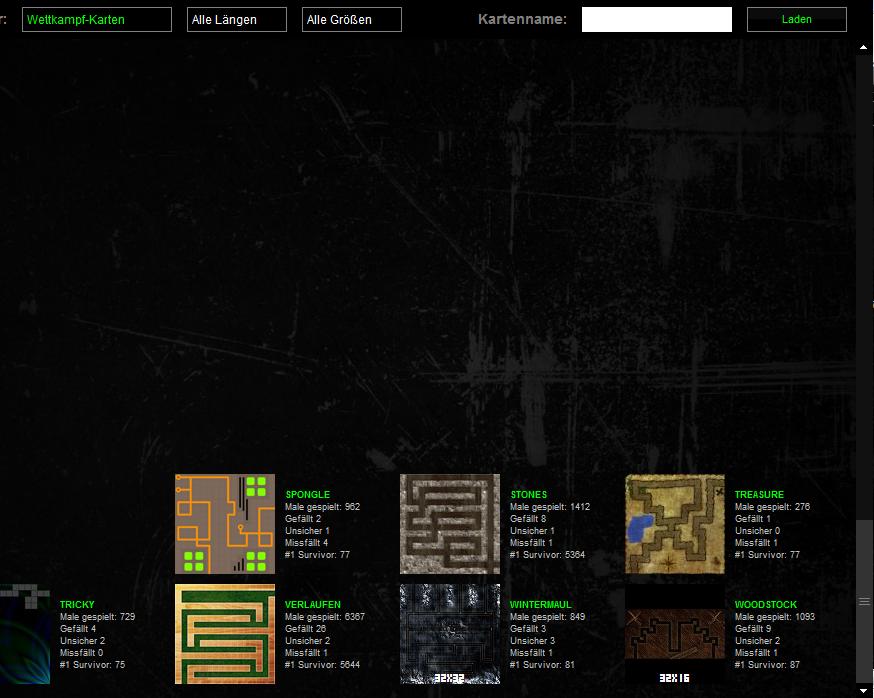The width and height of the screenshot is (874, 698).
Task: Open the TRICKY map title link
Action: point(77,604)
